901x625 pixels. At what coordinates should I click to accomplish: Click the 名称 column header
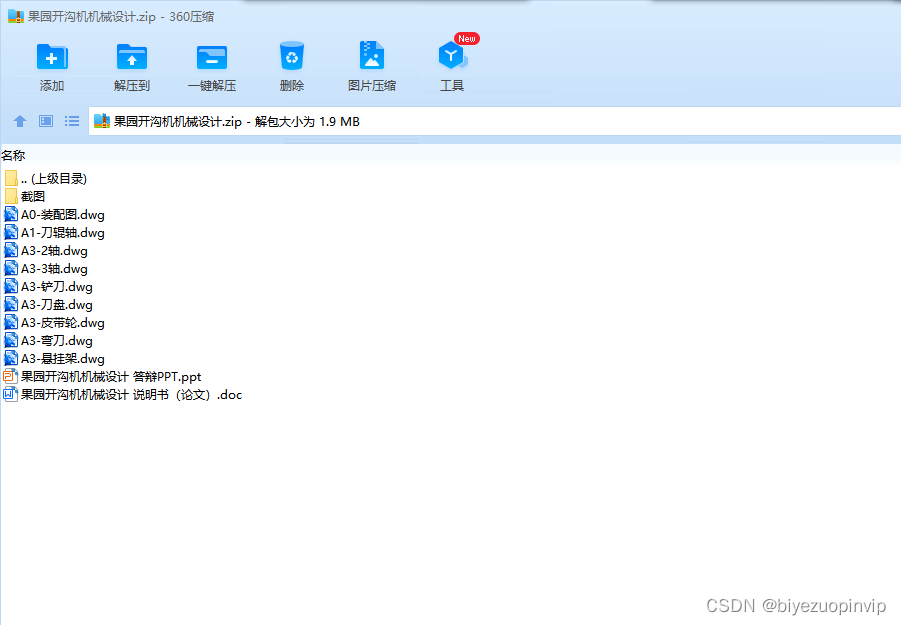pyautogui.click(x=13, y=155)
